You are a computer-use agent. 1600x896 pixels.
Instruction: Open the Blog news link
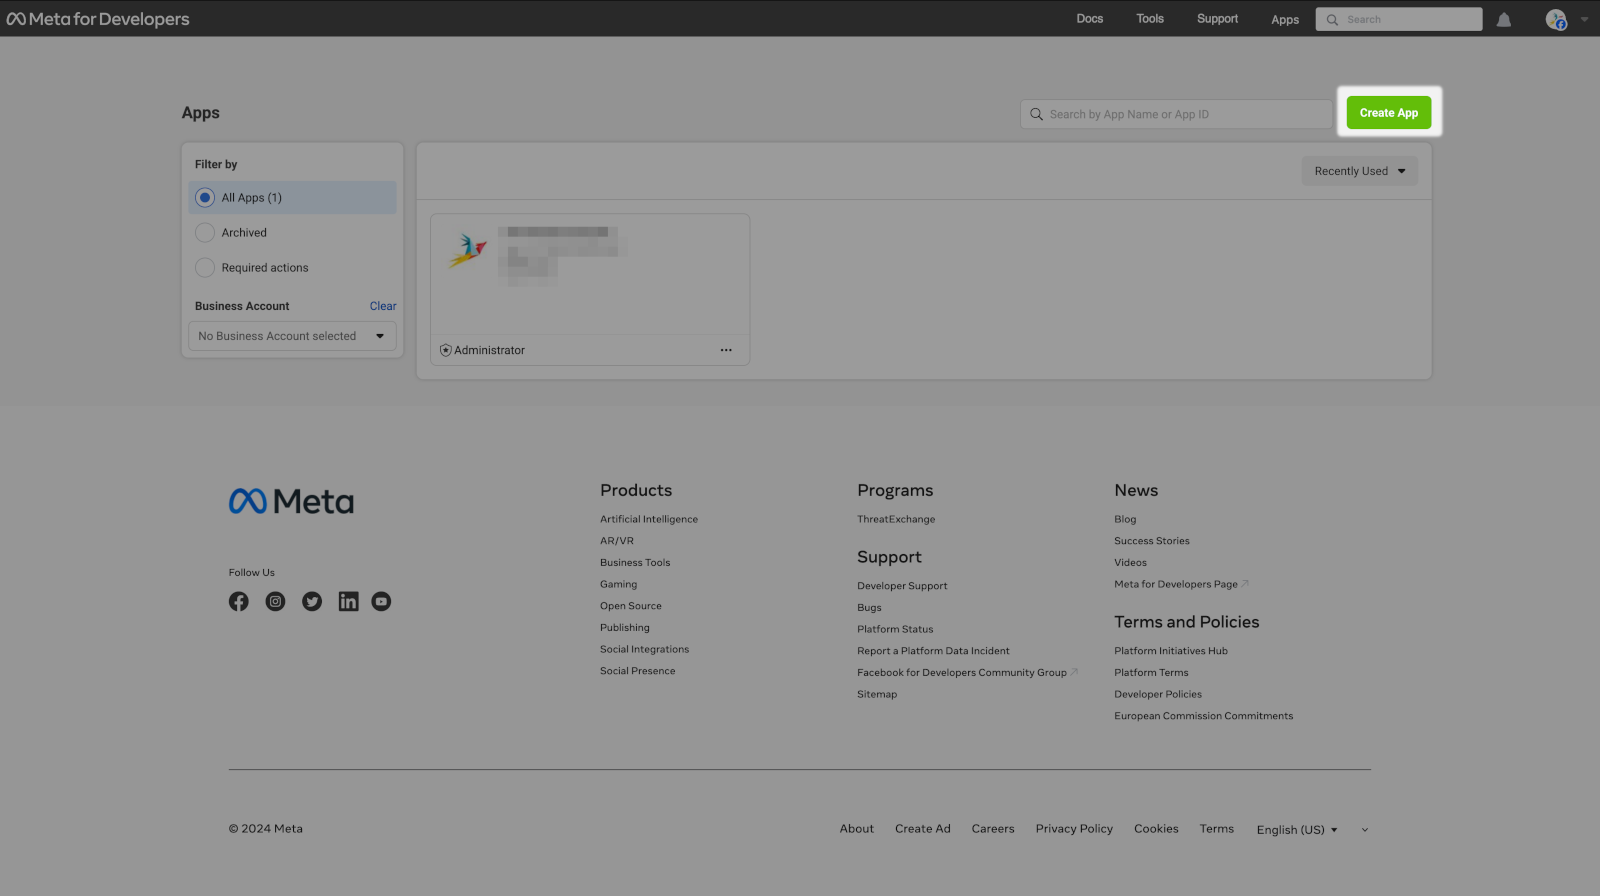(1125, 519)
